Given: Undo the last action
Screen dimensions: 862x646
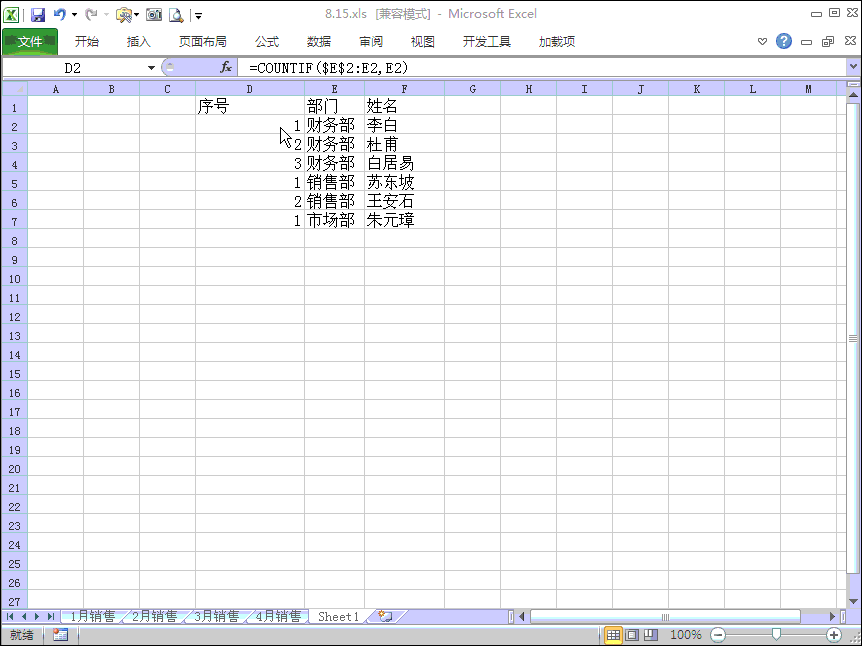Looking at the screenshot, I should click(60, 15).
